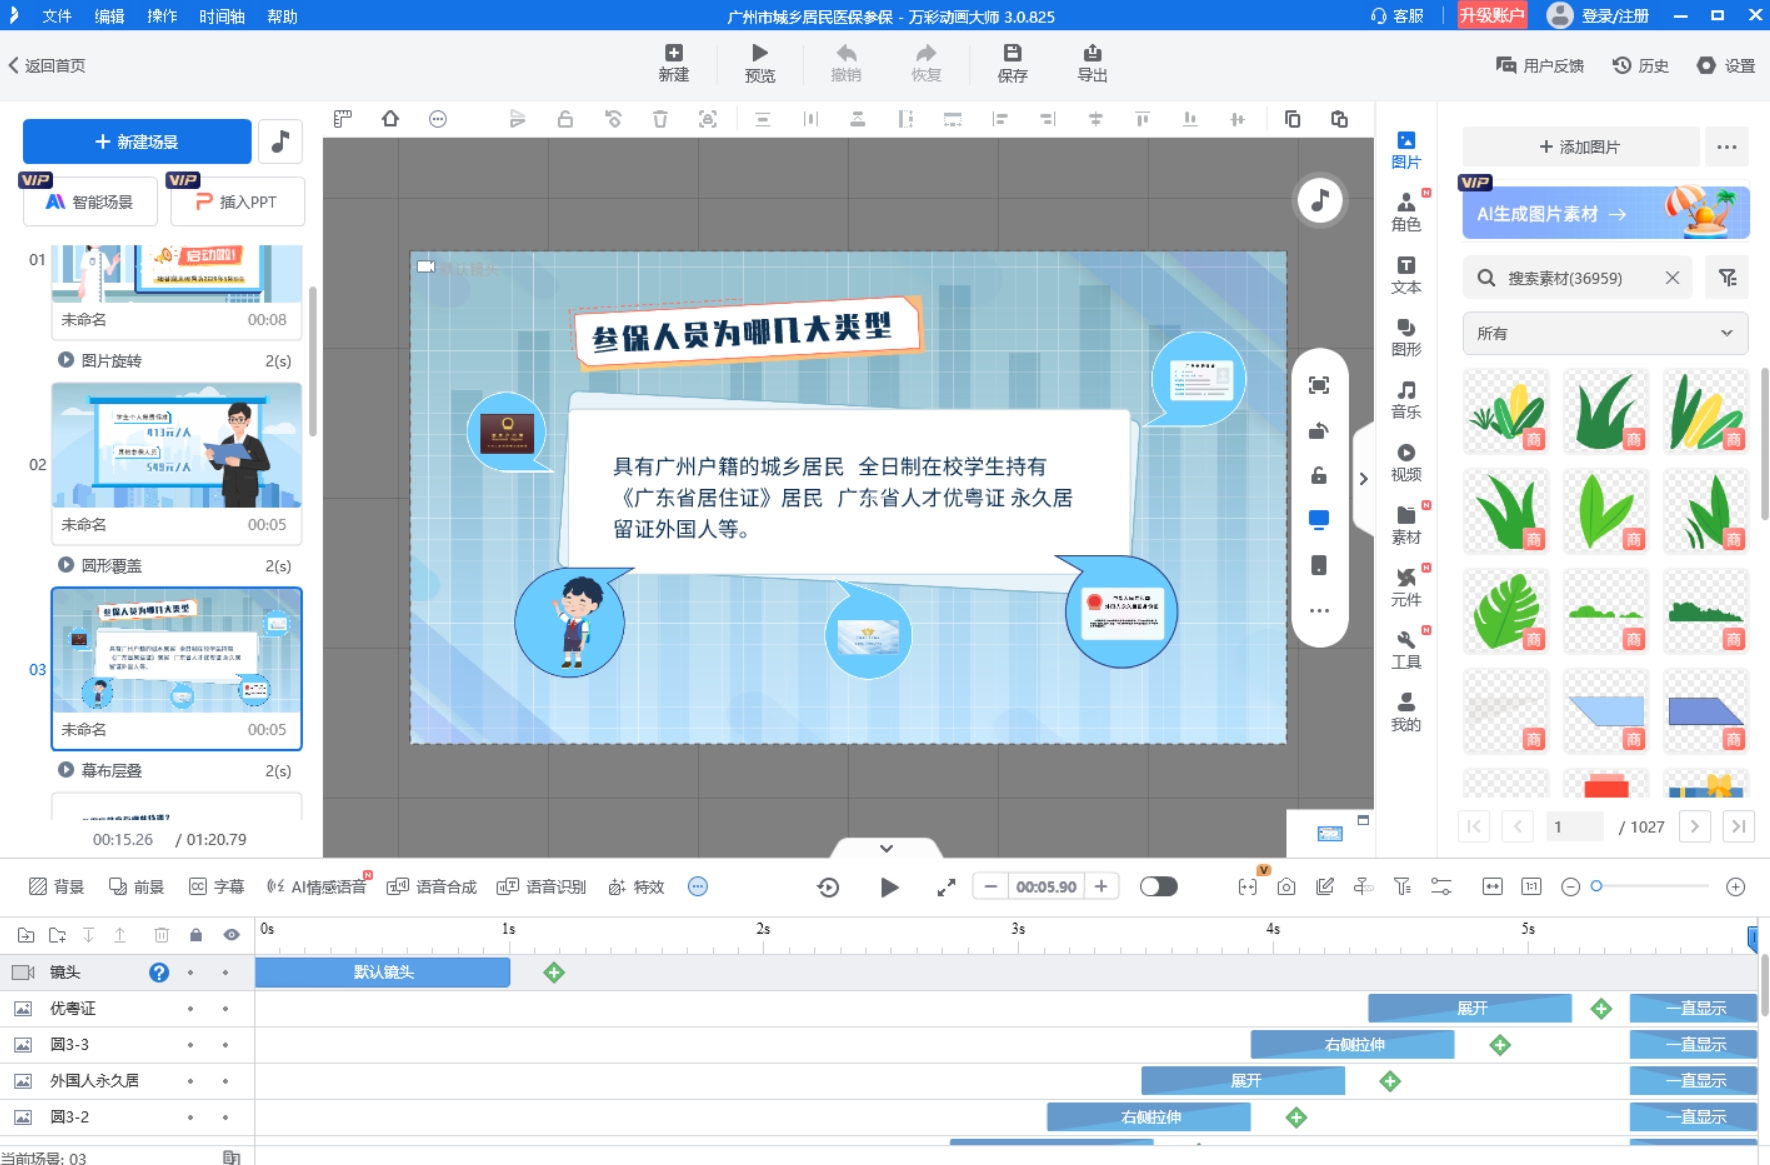Viewport: 1770px width, 1165px height.
Task: Toggle the switch next to timeline duration
Action: [x=1158, y=887]
